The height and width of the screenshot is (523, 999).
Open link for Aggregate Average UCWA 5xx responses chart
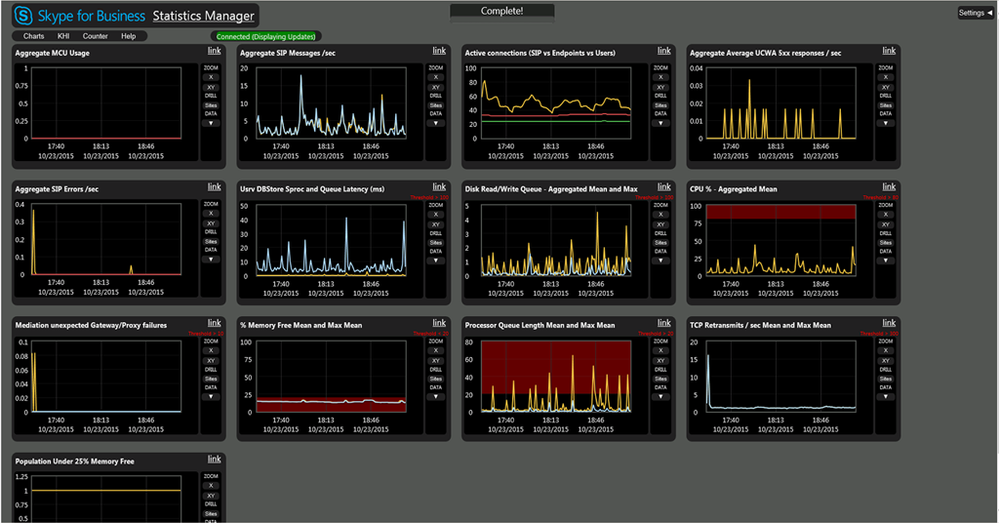click(x=889, y=51)
